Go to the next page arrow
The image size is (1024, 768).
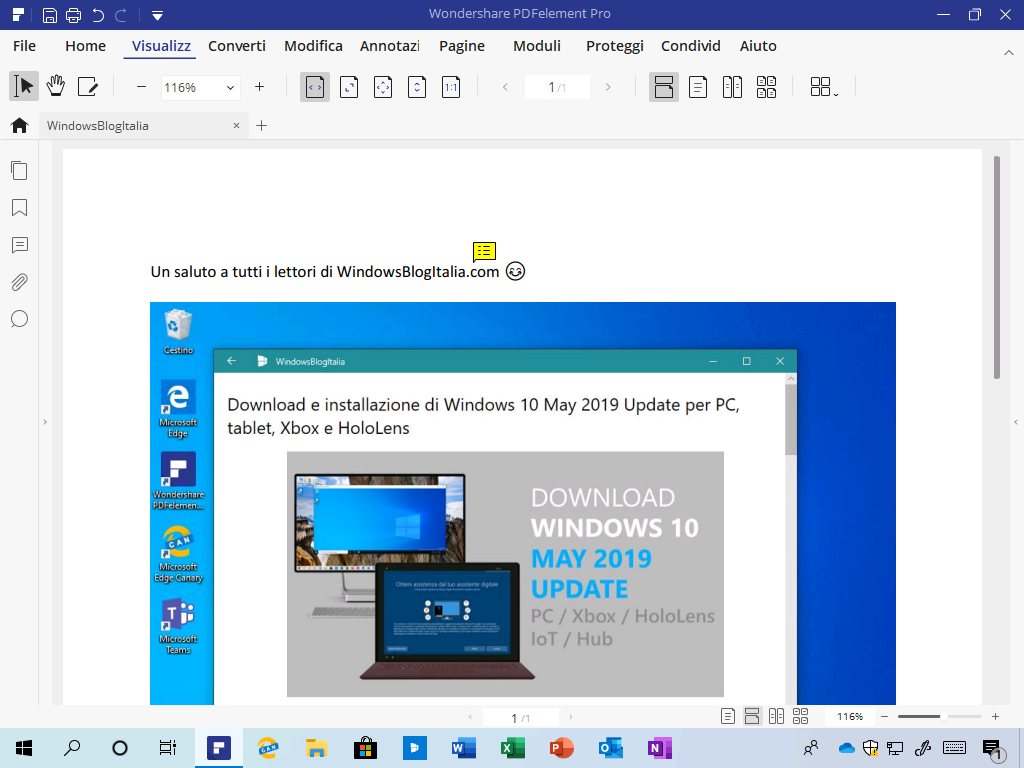tap(608, 87)
